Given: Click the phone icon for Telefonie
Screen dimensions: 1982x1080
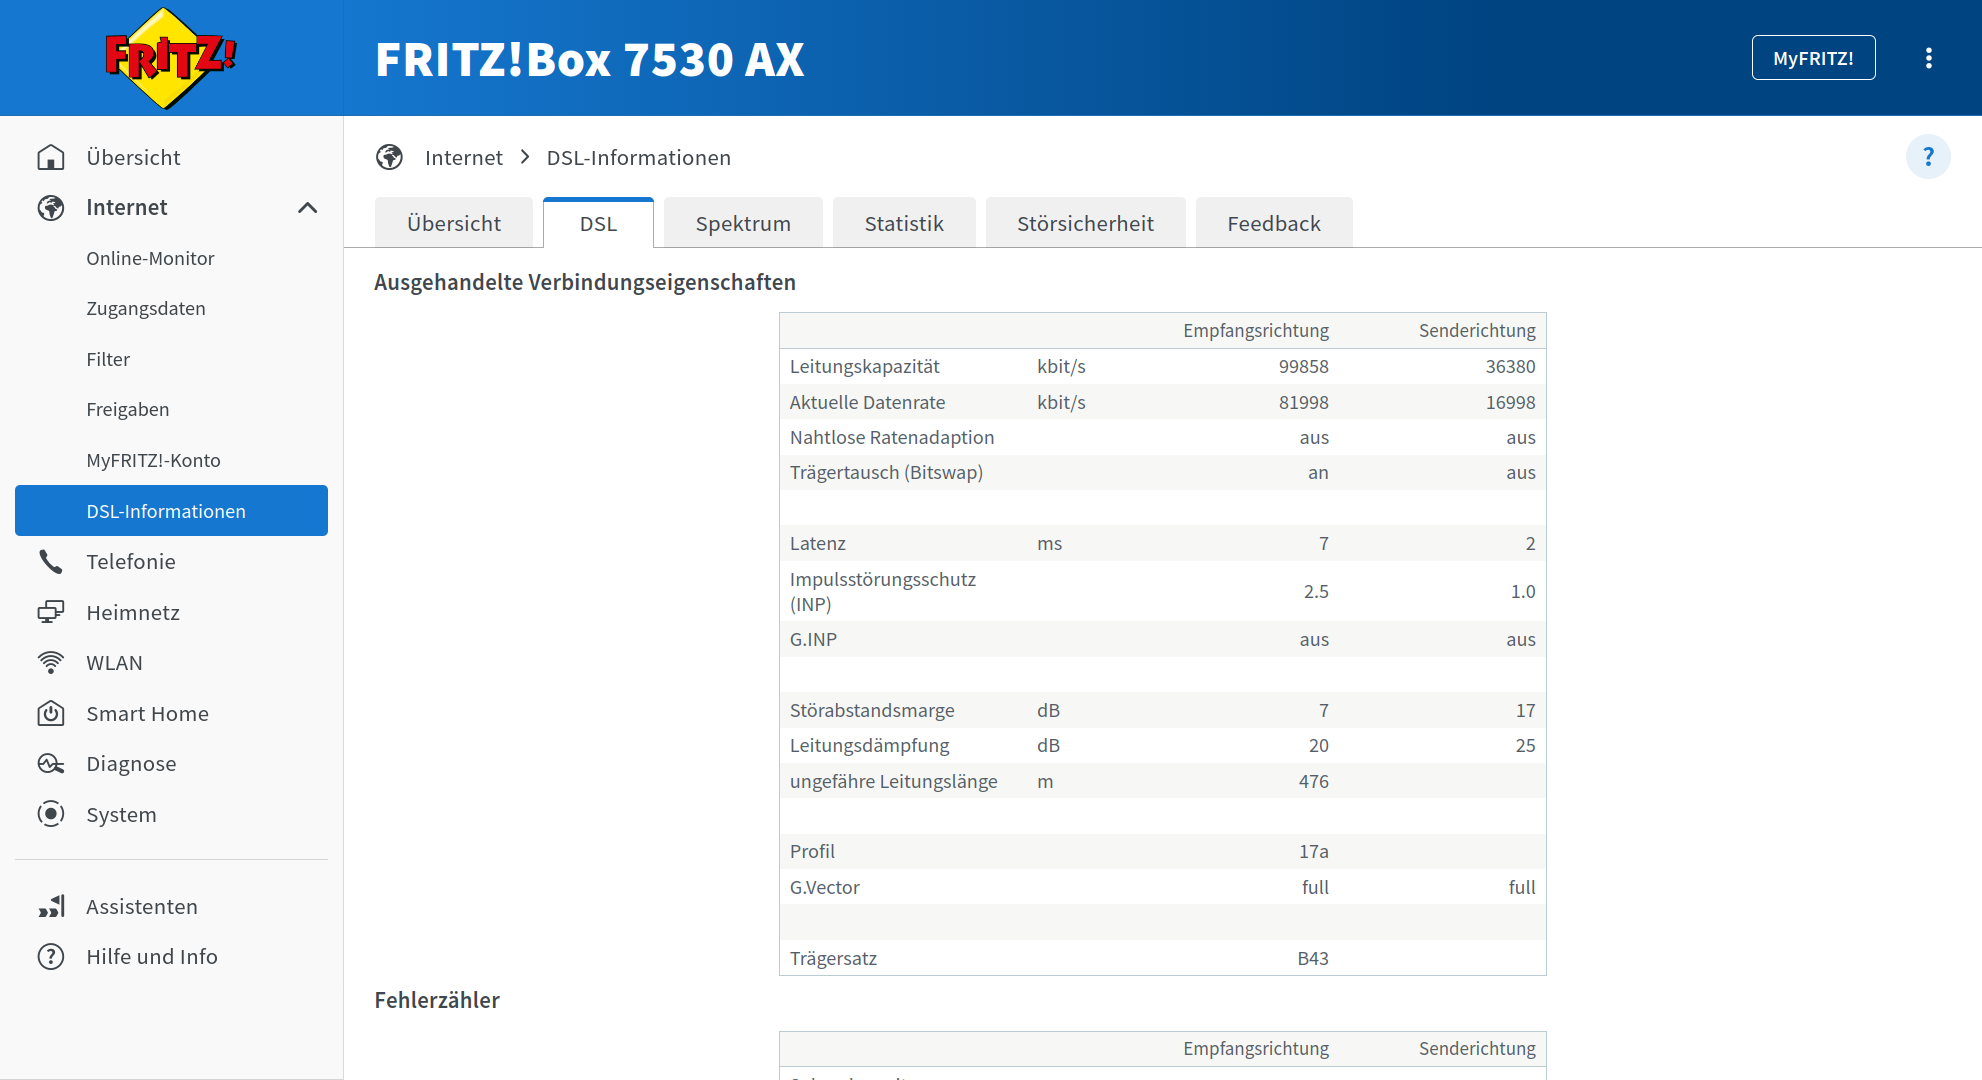Looking at the screenshot, I should (x=51, y=562).
